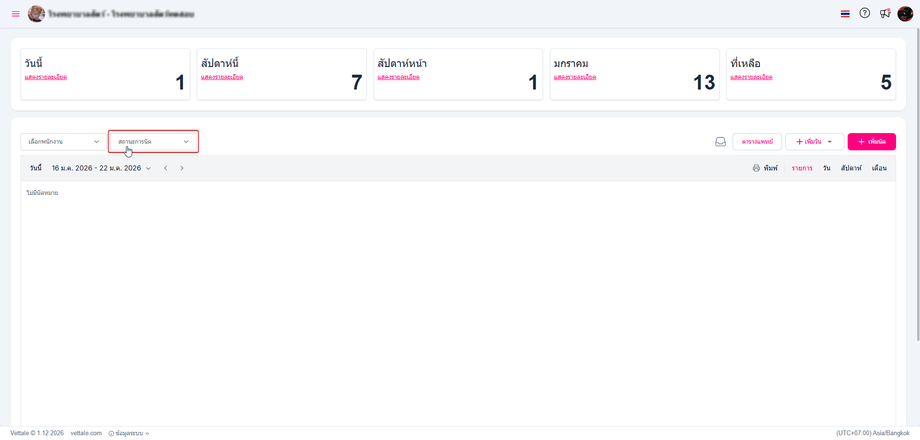
Task: Switch language via the Thai flag icon
Action: click(845, 13)
